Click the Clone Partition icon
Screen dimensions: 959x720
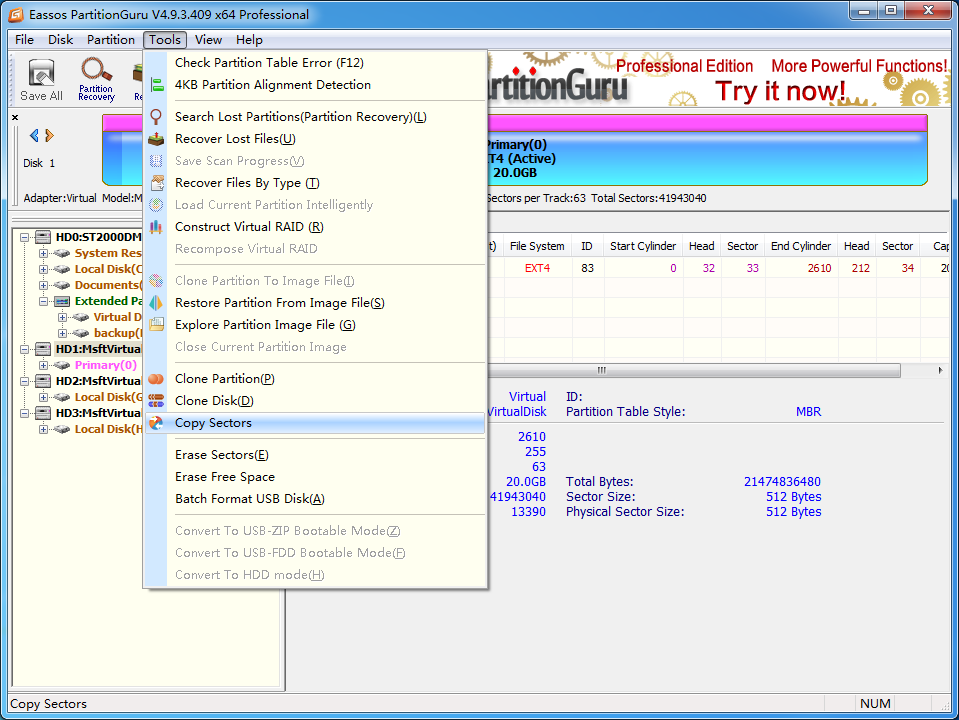click(157, 379)
